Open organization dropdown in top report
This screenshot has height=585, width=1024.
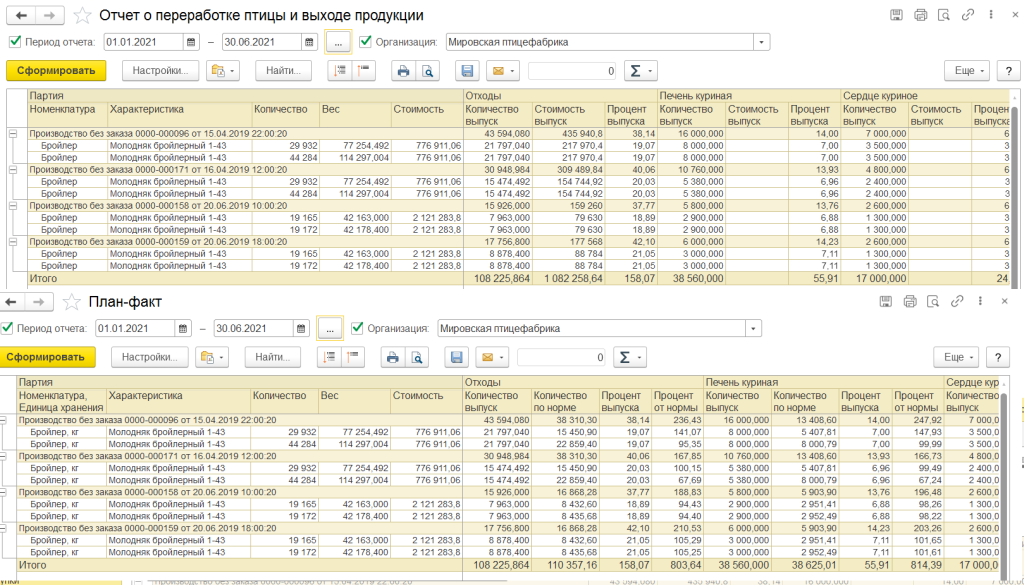pos(762,42)
